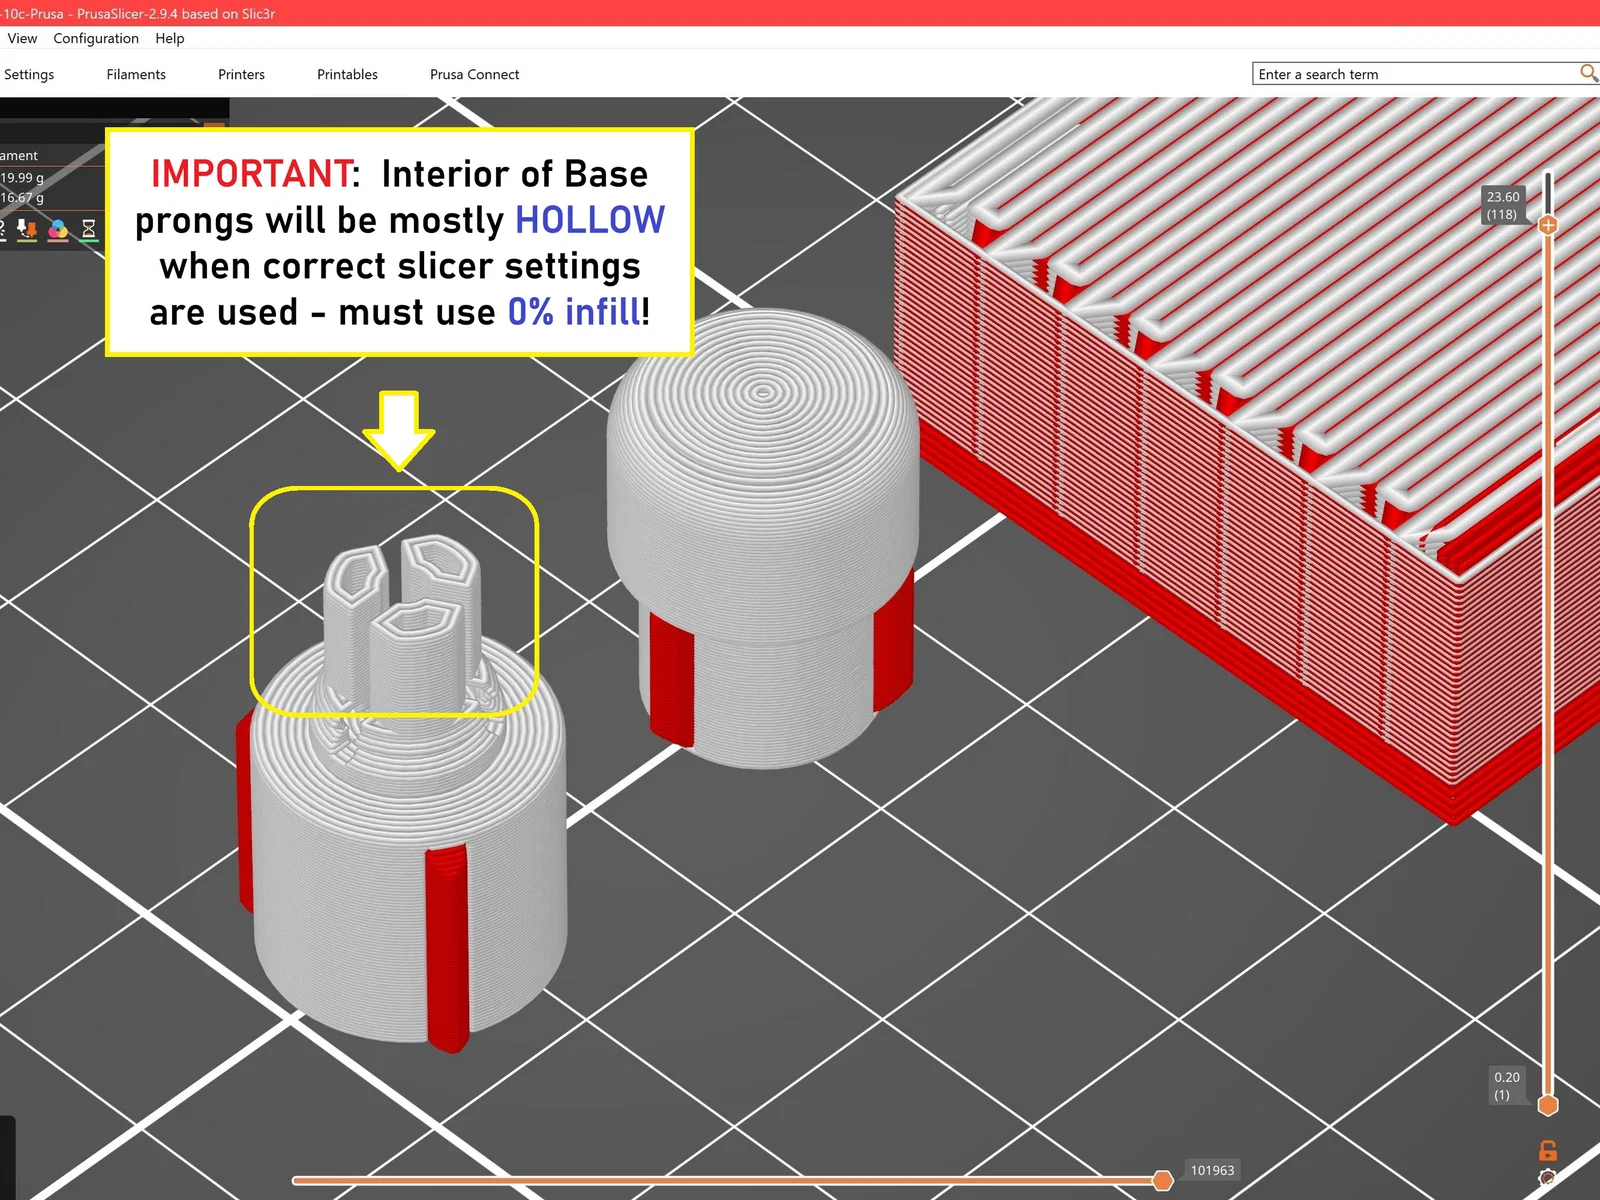This screenshot has width=1600, height=1200.
Task: Switch to the Printers tab
Action: 241,74
